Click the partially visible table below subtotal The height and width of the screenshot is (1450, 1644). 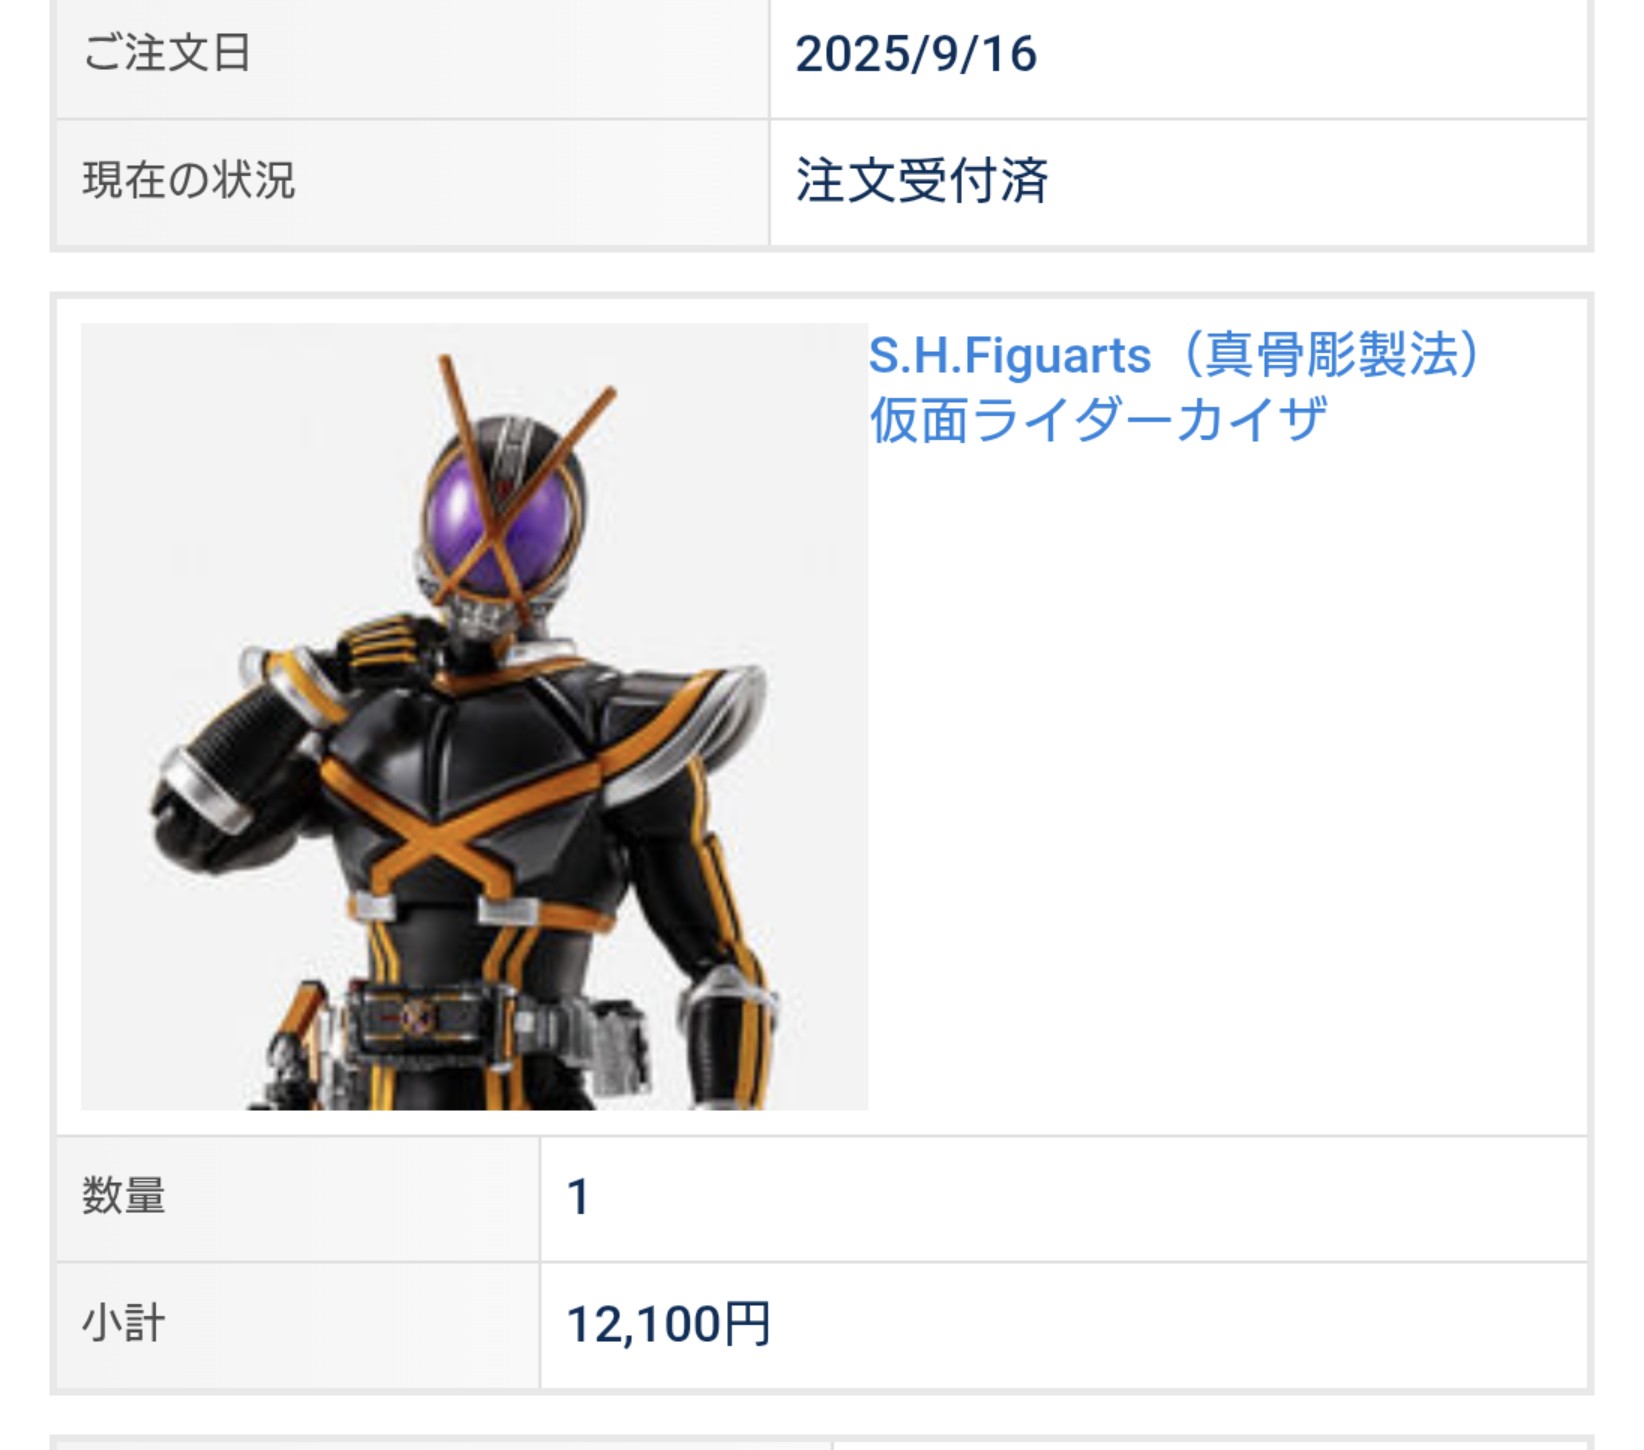click(821, 1443)
